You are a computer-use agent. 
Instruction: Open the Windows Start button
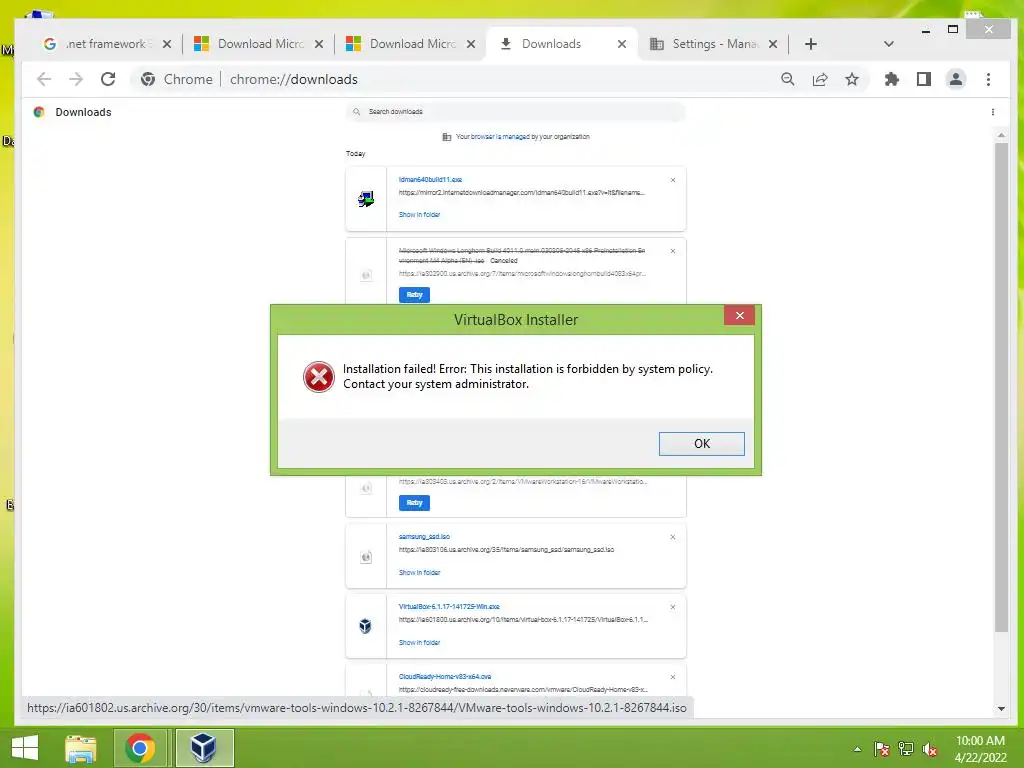[25, 748]
